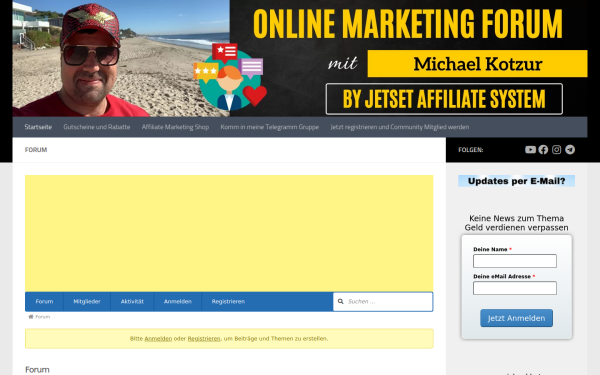Open the YouTube follow icon

click(x=530, y=150)
